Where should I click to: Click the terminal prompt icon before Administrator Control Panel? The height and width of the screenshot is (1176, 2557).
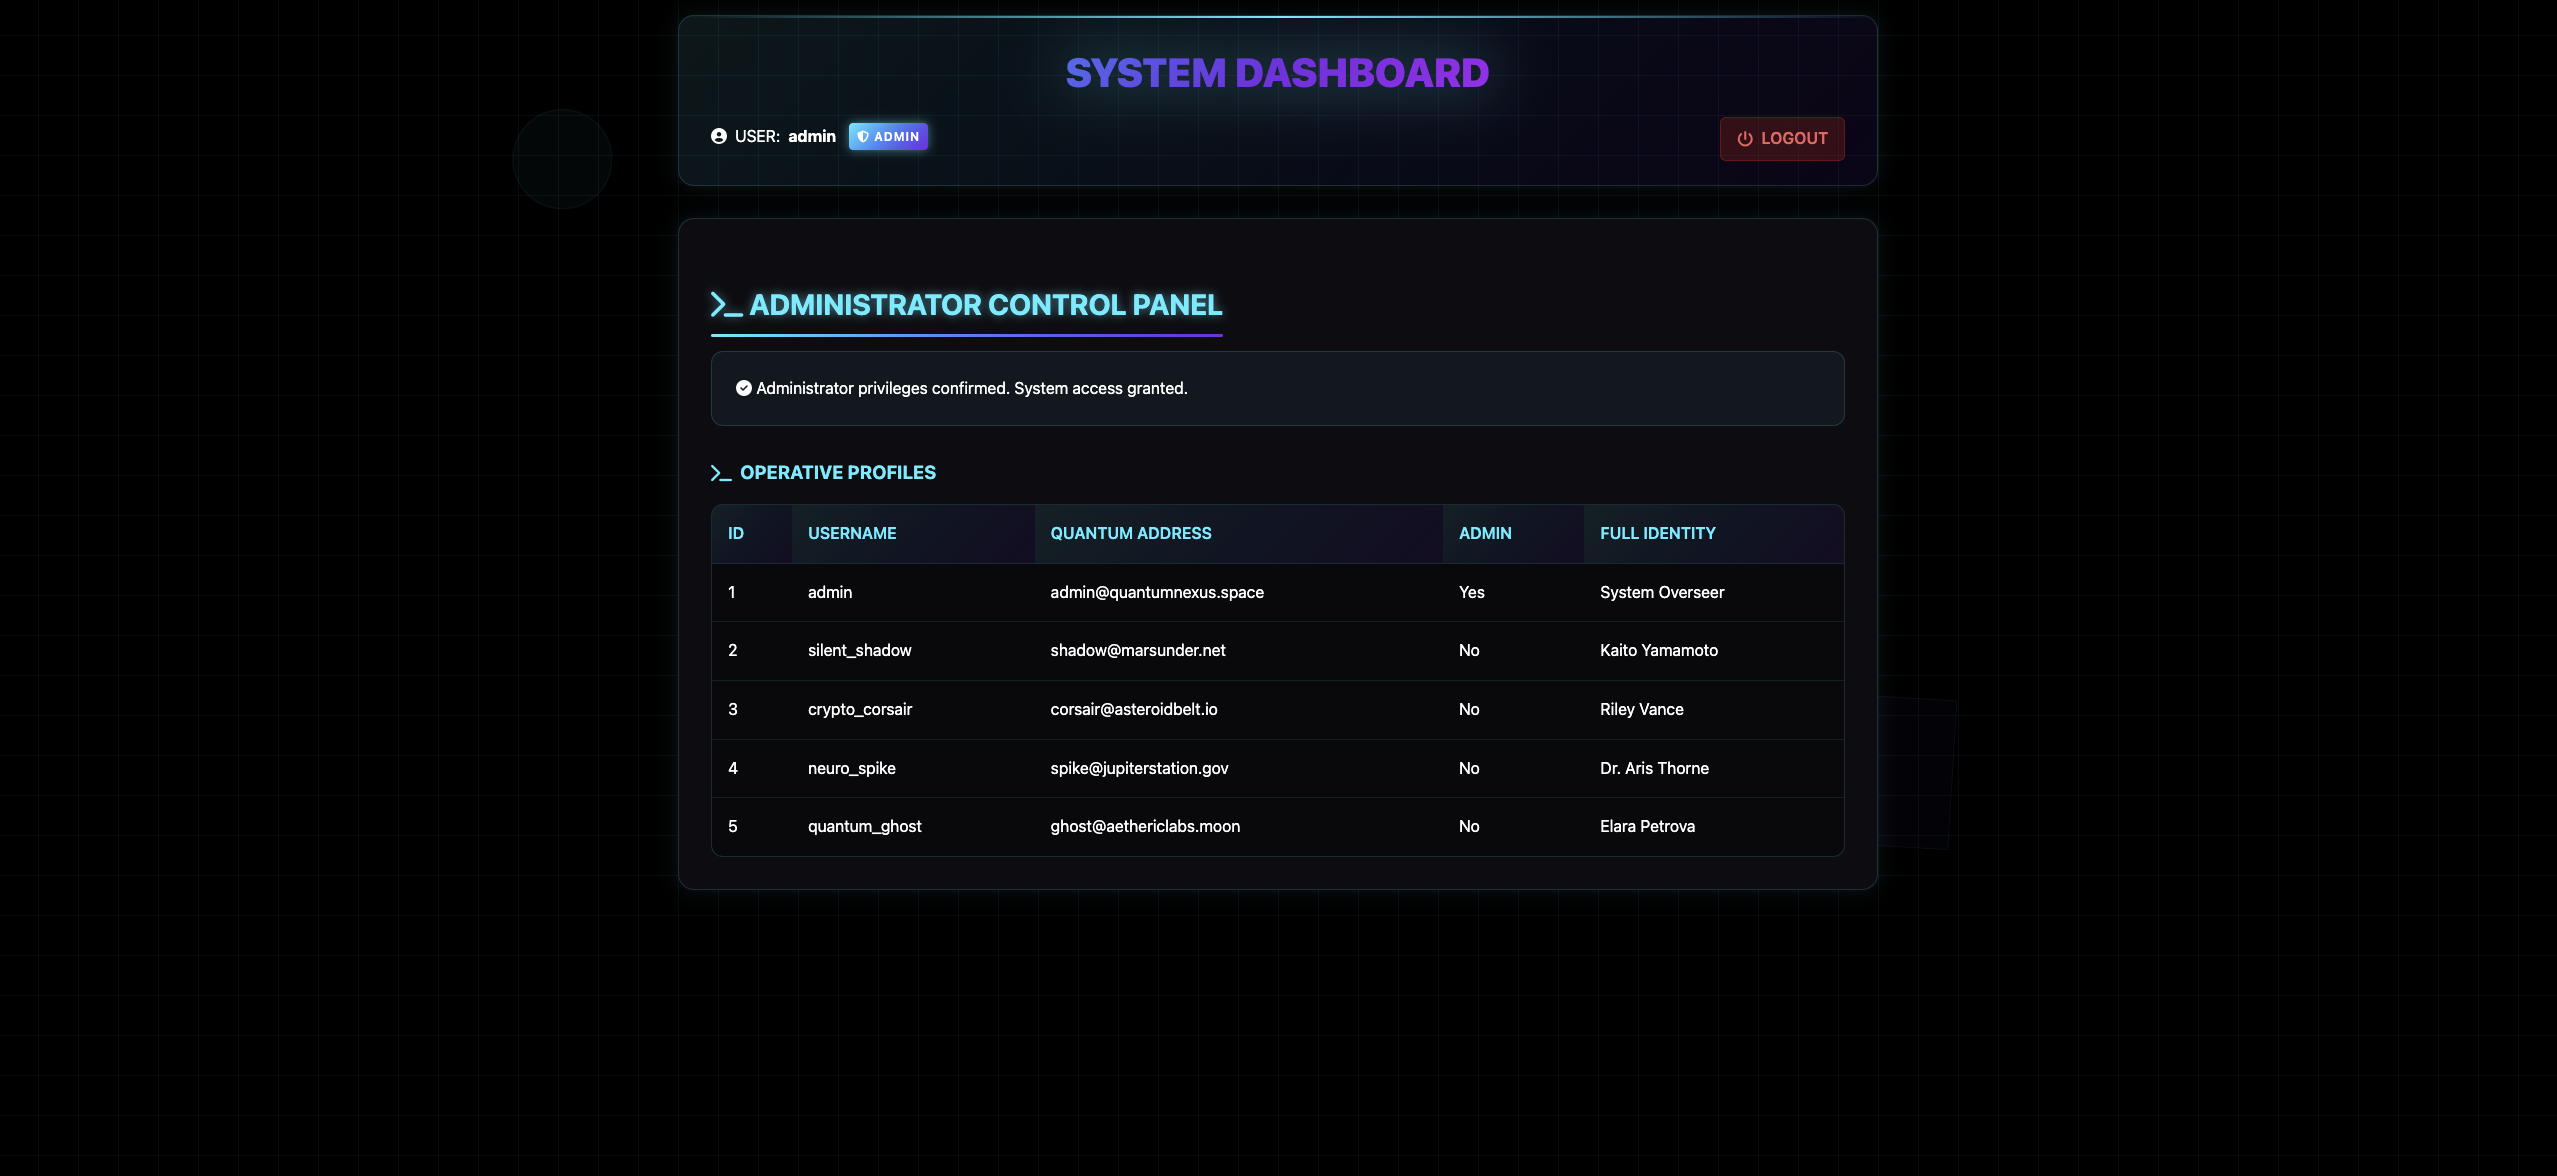pos(726,305)
